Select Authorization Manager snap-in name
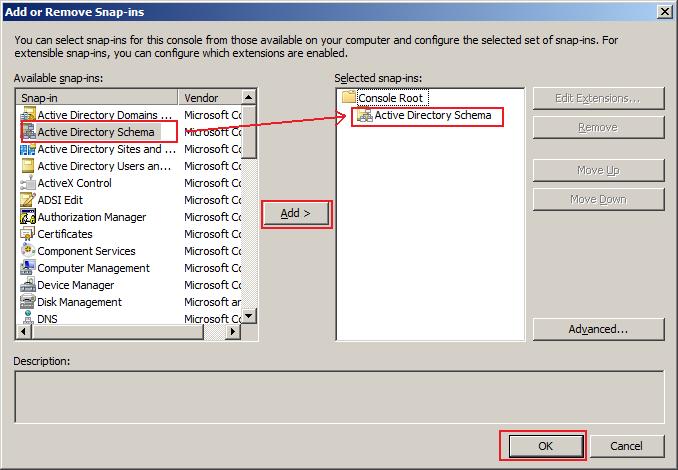 [92, 217]
